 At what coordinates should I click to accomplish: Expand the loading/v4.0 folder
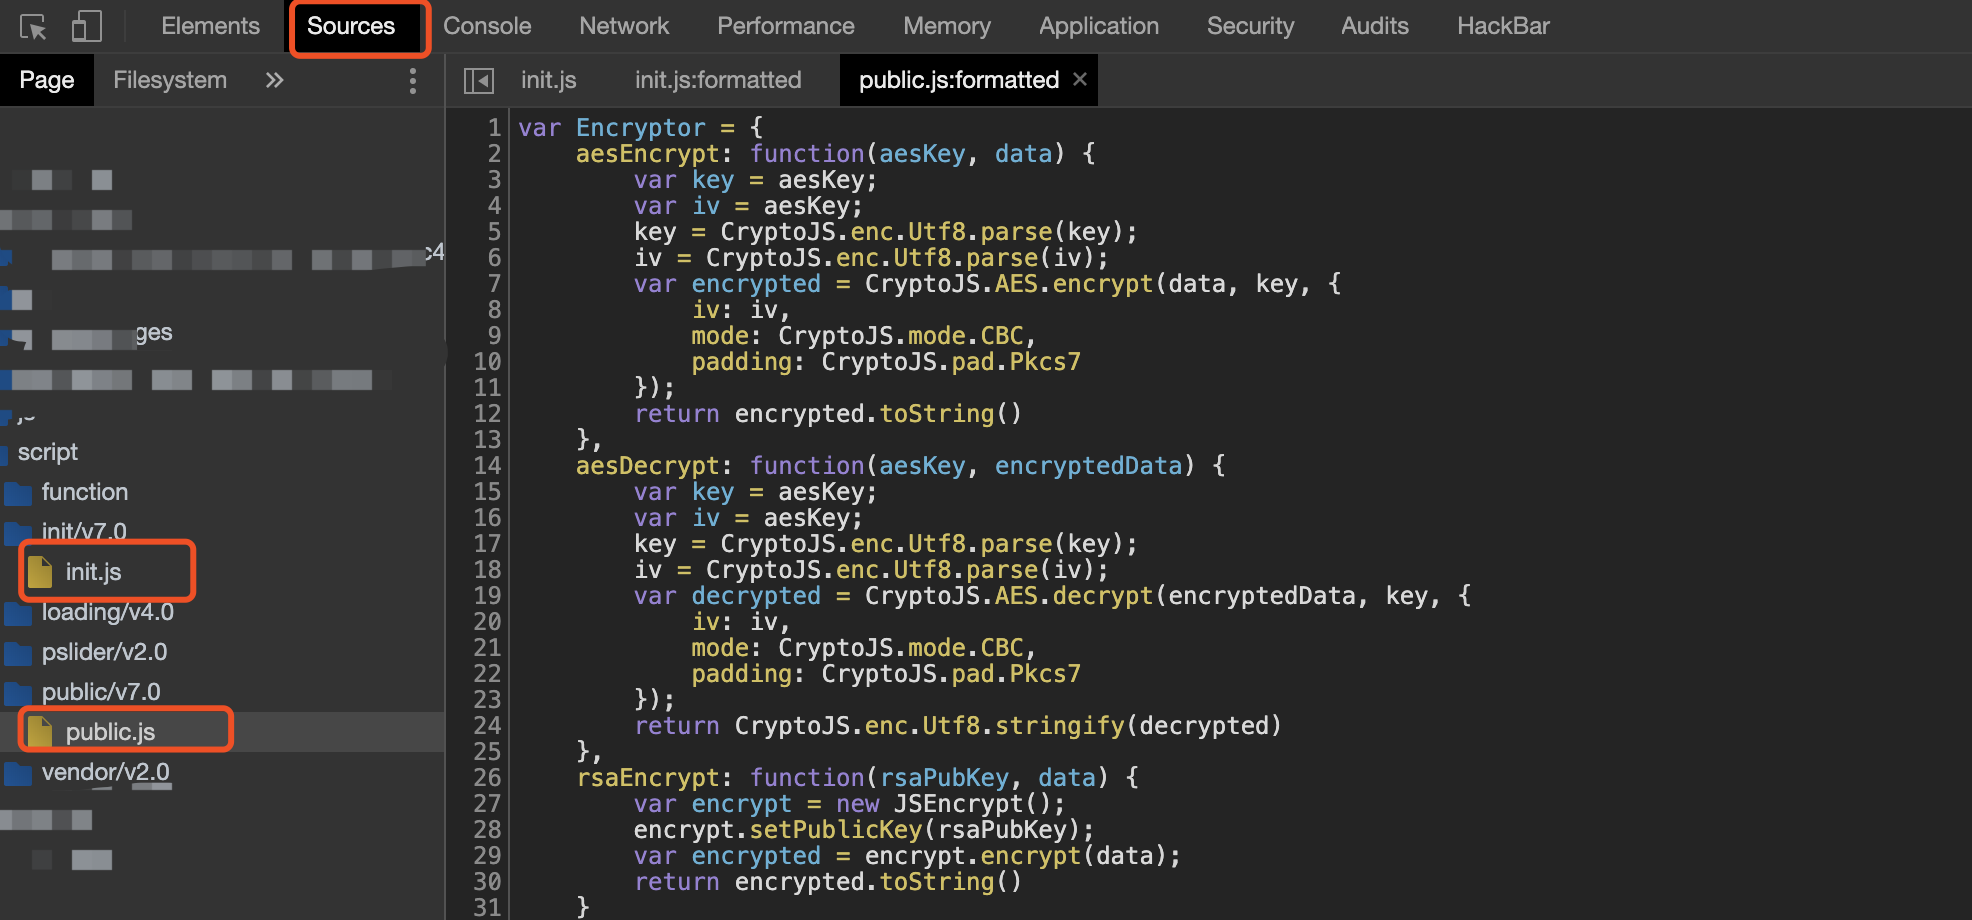tap(107, 612)
